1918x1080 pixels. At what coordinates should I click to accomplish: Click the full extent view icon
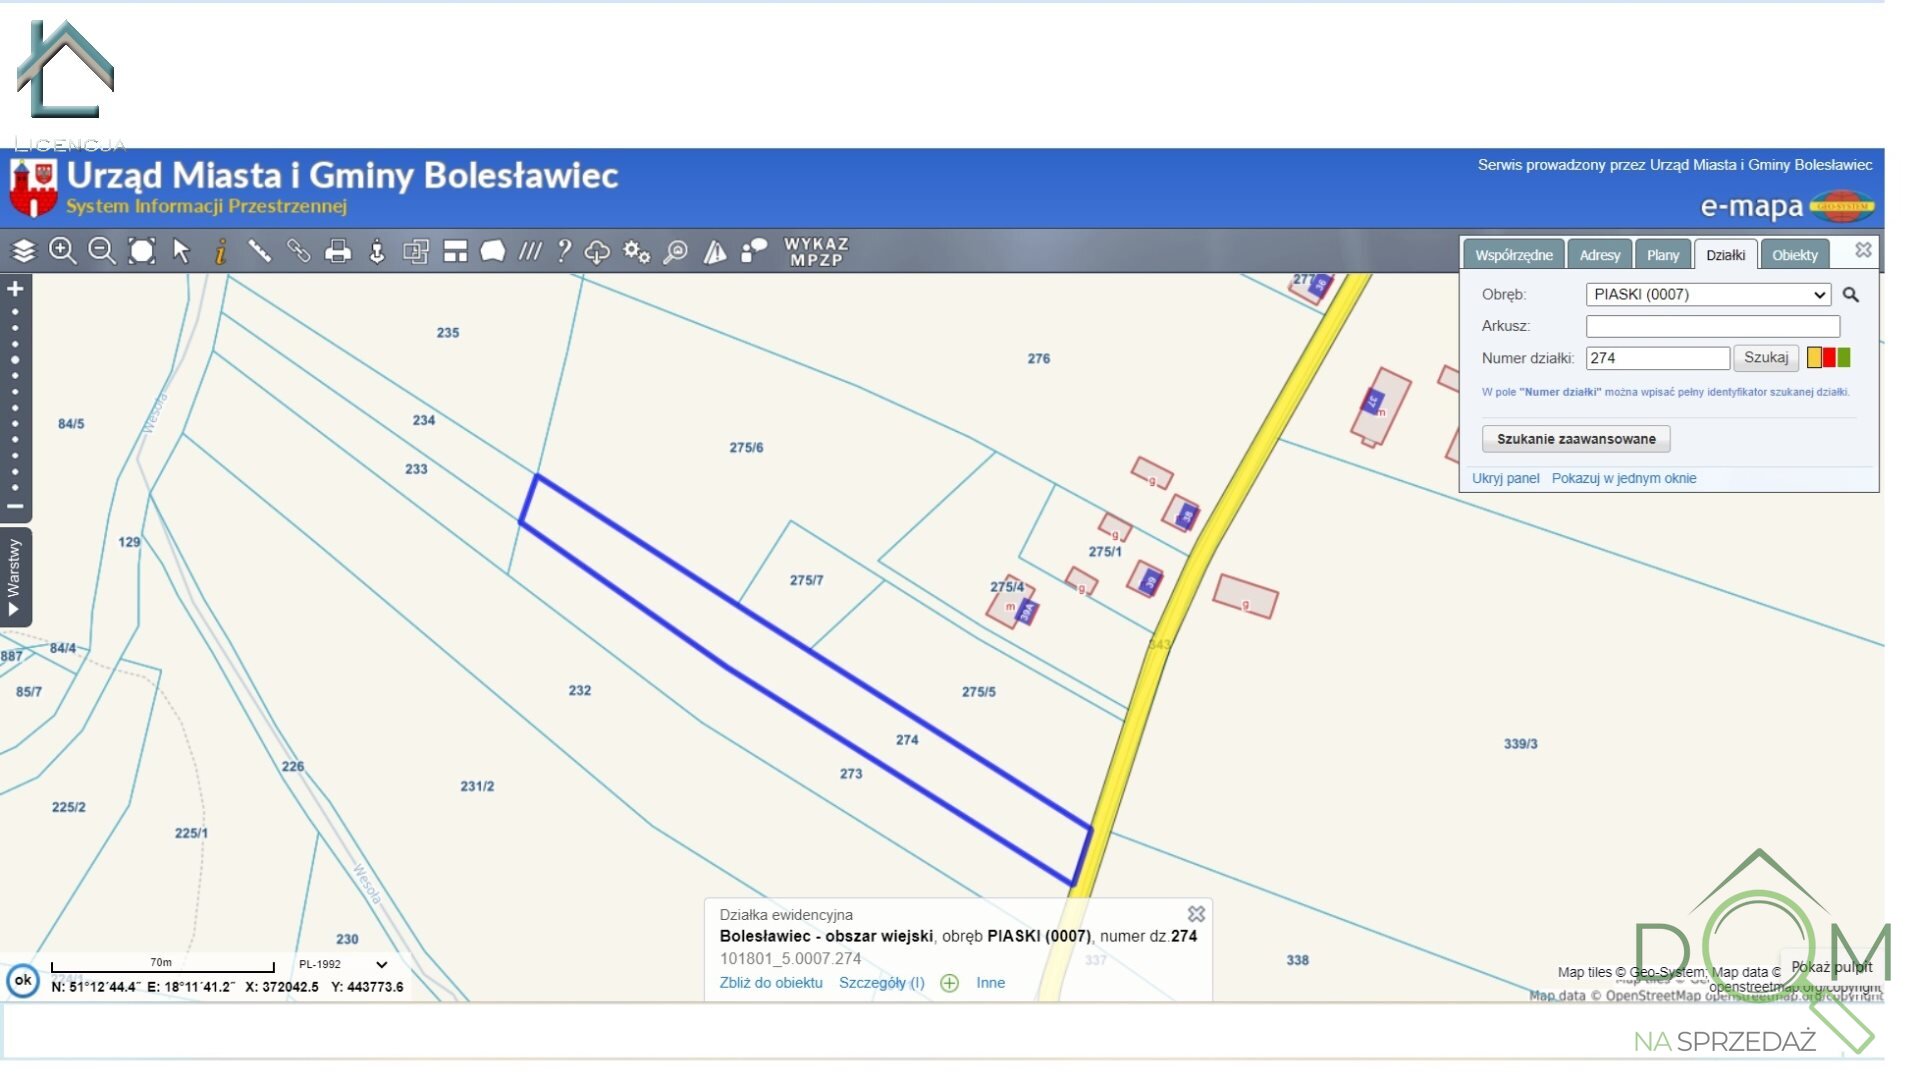coord(142,251)
